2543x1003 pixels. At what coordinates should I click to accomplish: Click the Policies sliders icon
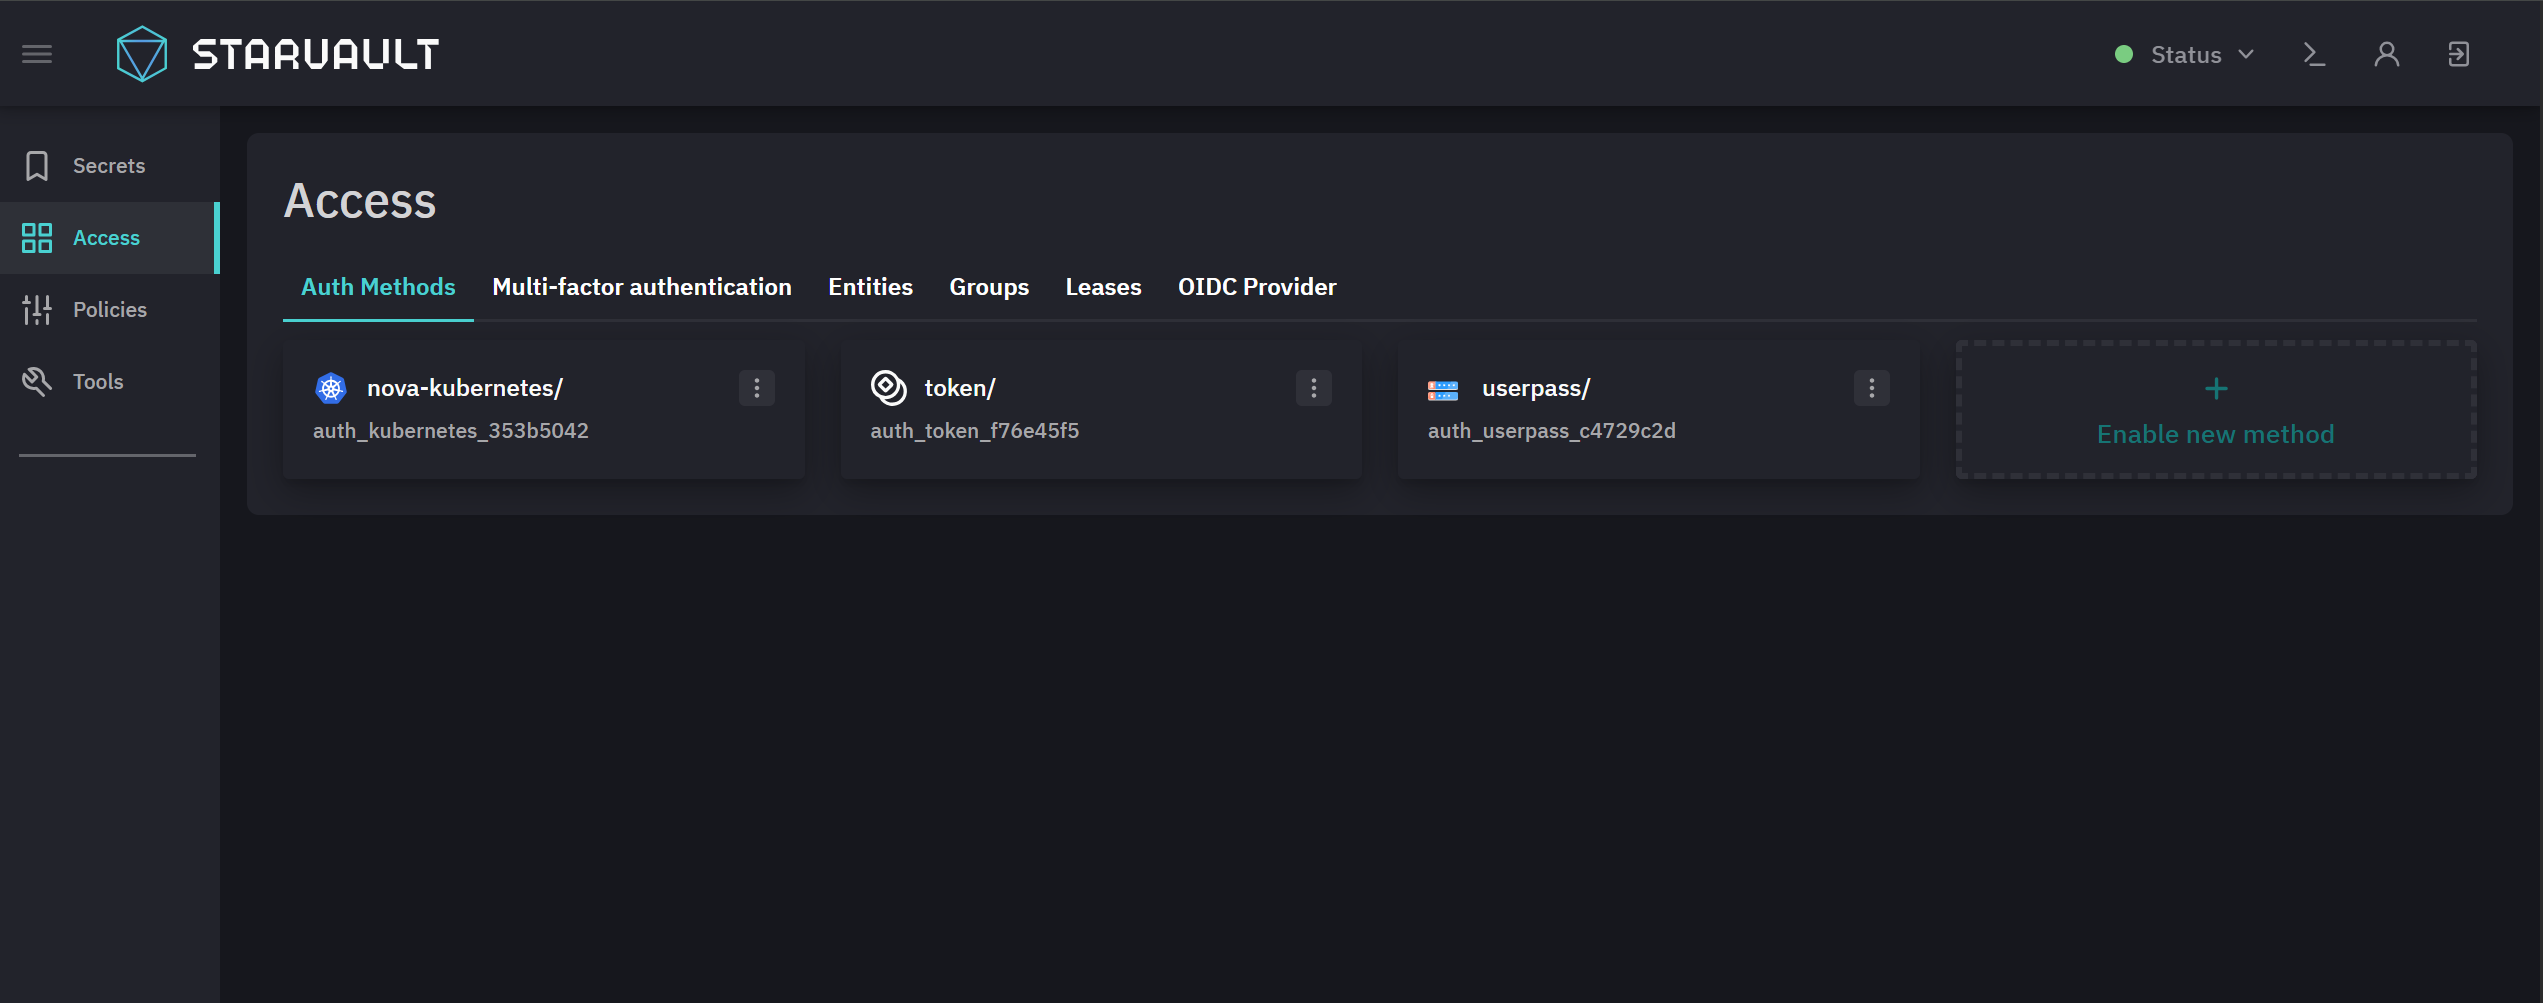(37, 310)
